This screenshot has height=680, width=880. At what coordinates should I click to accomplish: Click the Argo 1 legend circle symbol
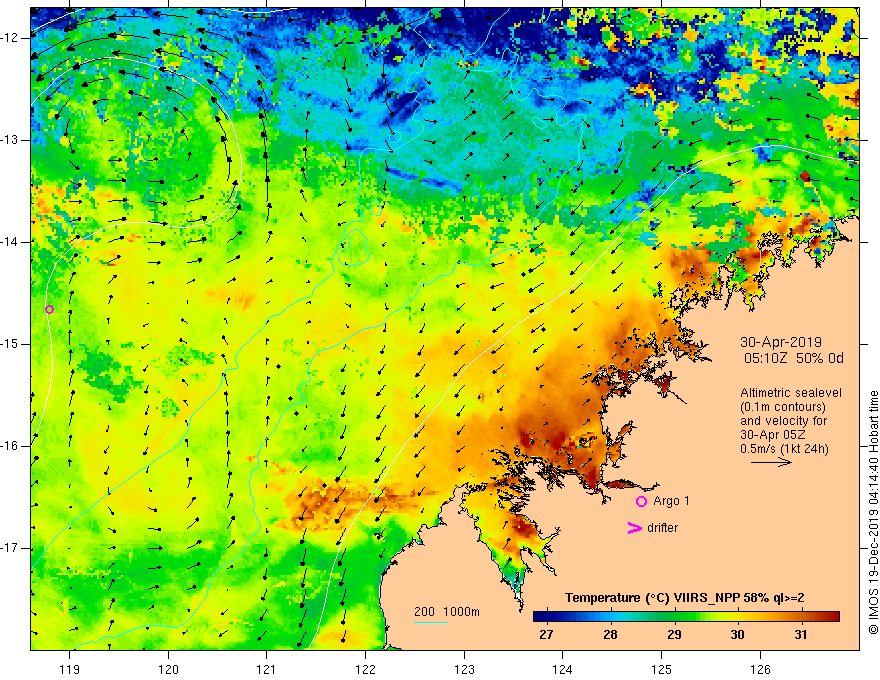tap(641, 502)
